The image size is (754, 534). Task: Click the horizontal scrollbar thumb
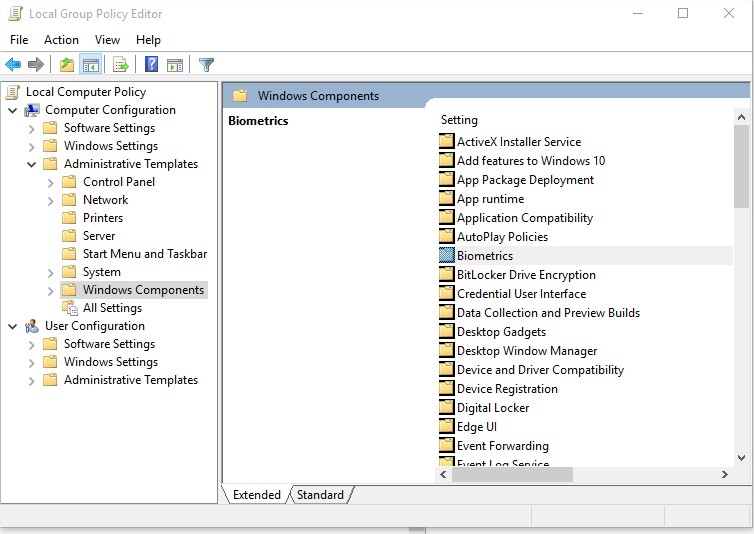(512, 474)
